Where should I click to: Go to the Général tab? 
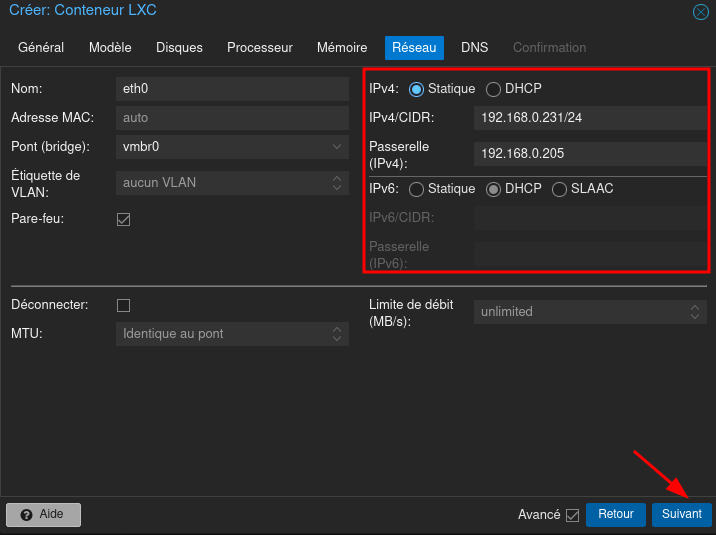(41, 48)
